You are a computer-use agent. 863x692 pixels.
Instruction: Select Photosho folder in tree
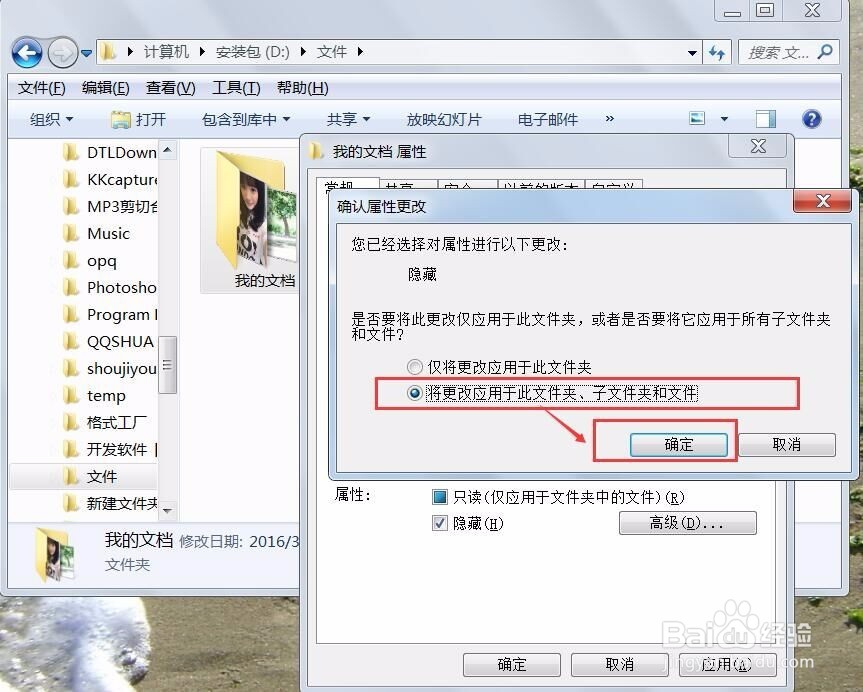[111, 287]
